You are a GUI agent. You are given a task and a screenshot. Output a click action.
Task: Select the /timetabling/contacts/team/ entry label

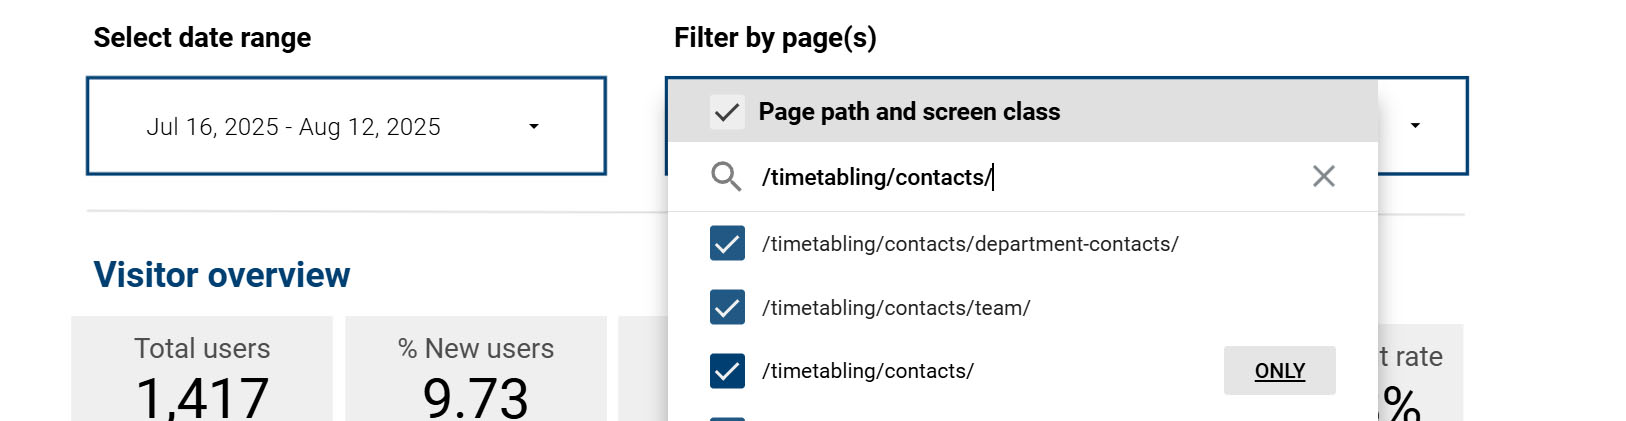click(x=896, y=308)
